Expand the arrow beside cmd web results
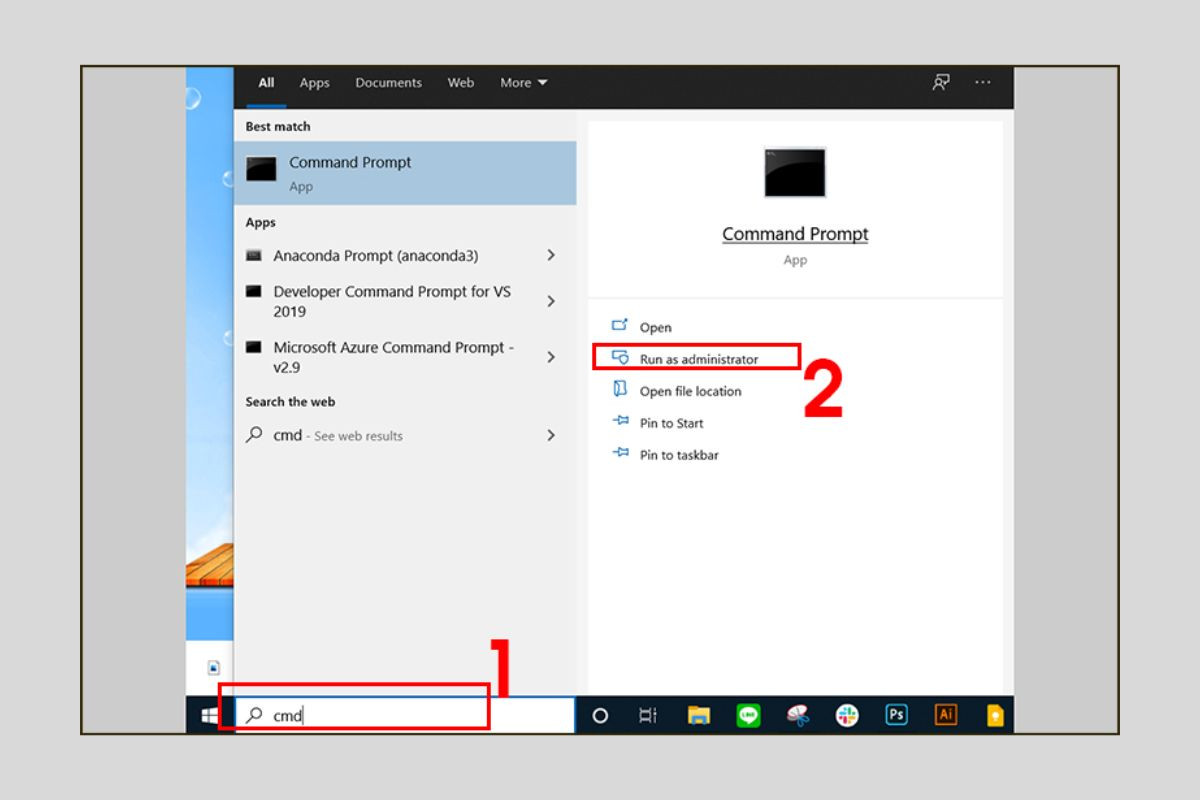 pyautogui.click(x=551, y=436)
